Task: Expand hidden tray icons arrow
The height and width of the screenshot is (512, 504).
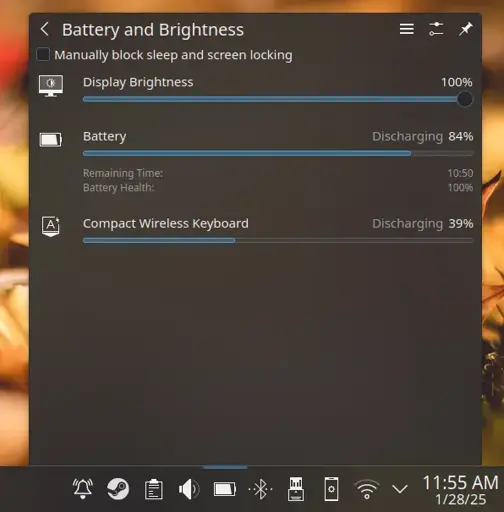Action: (400, 489)
